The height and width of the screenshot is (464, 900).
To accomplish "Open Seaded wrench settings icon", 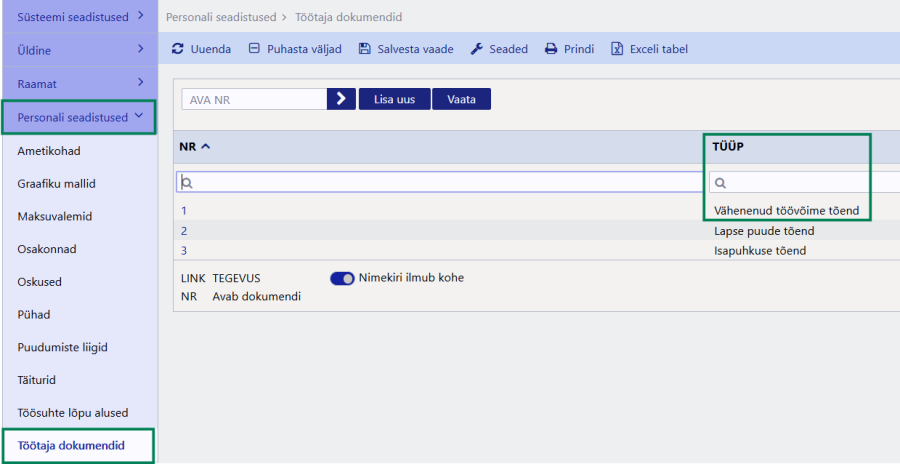I will (476, 49).
